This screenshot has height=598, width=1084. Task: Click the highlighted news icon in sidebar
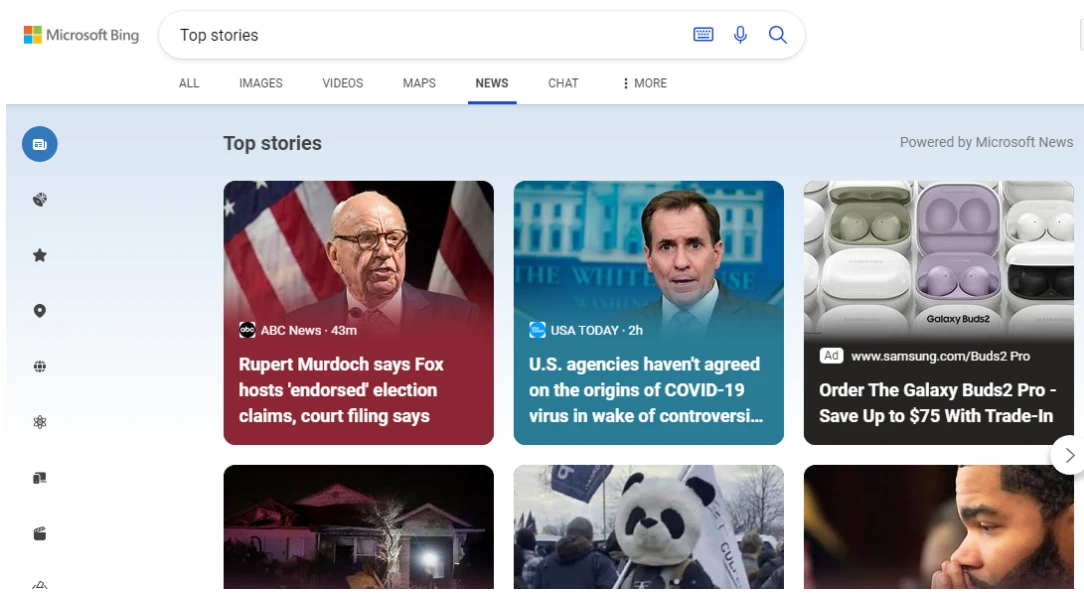(40, 145)
